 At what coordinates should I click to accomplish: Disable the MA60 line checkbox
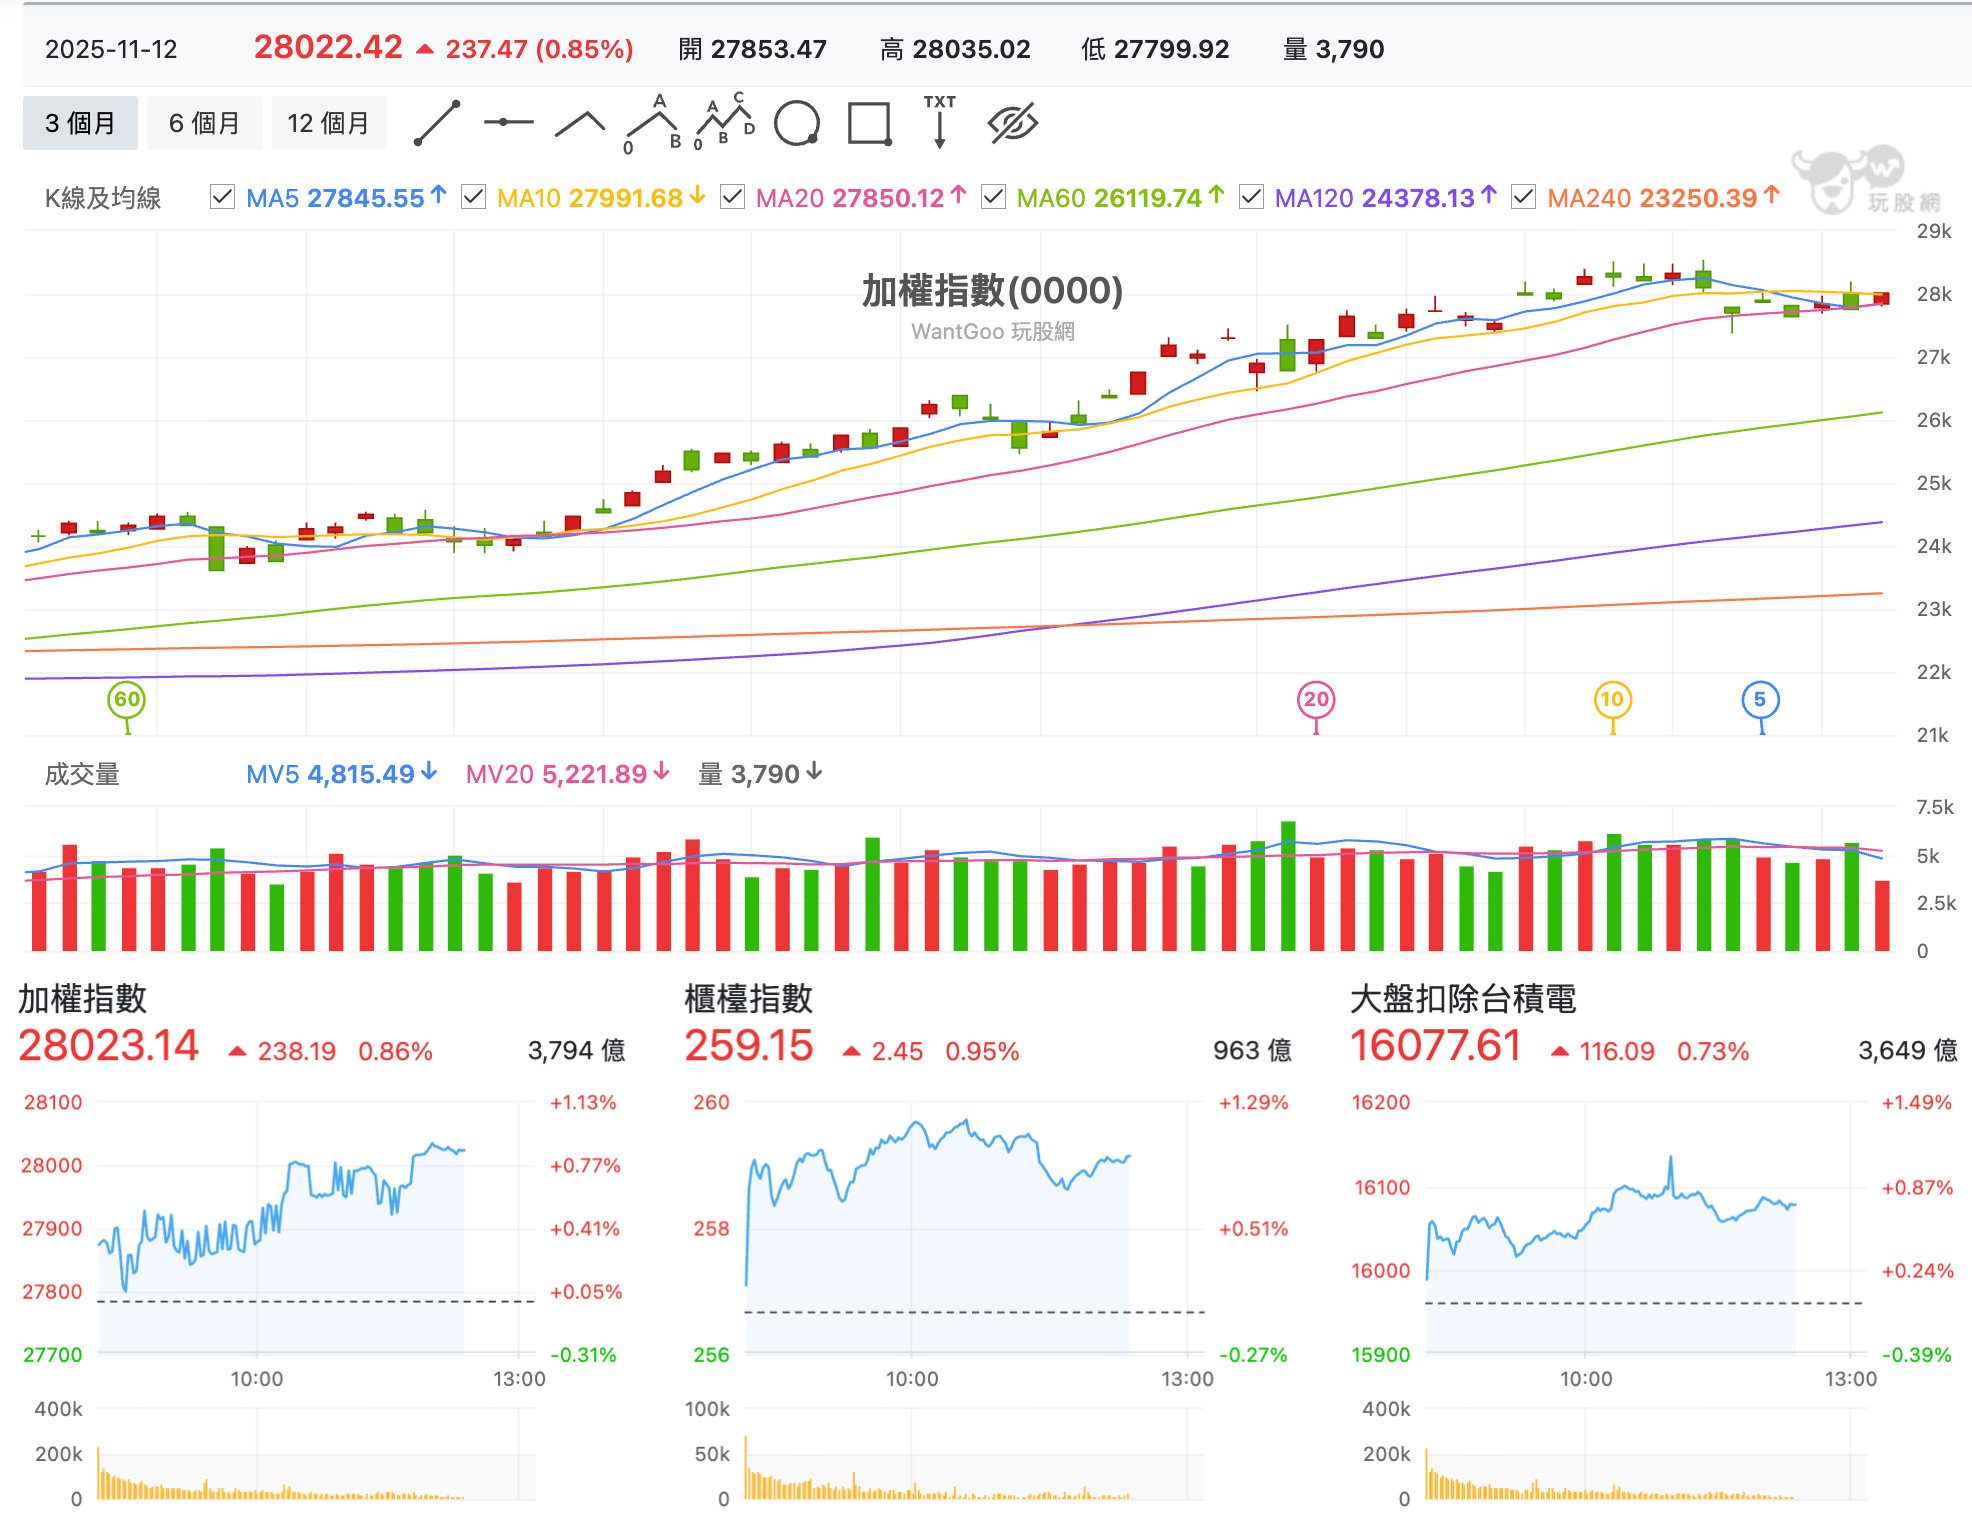993,197
